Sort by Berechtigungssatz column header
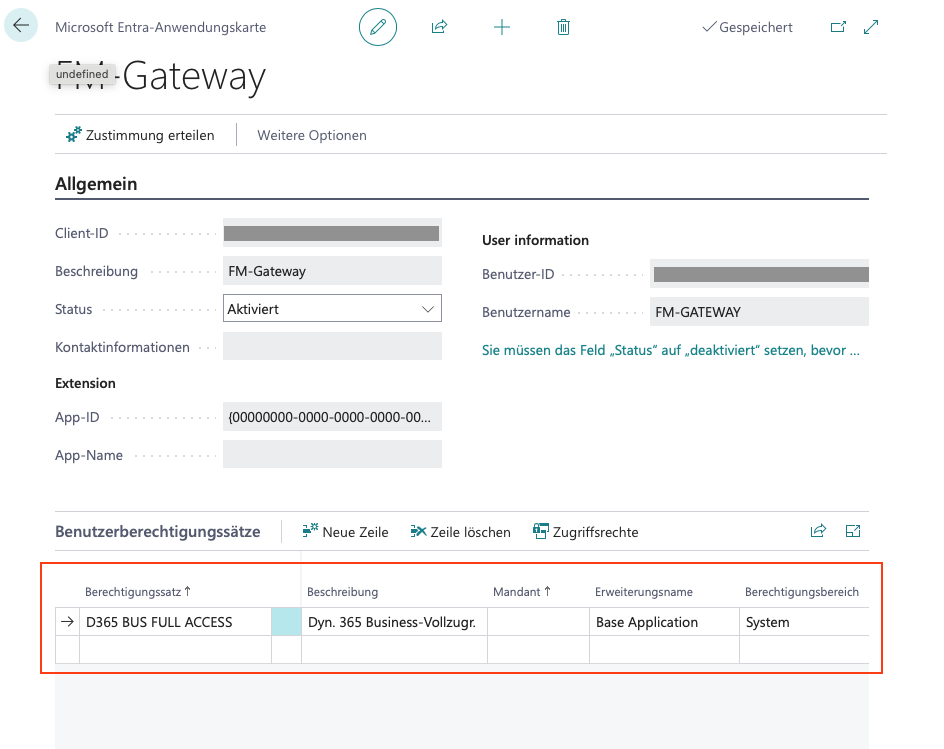Screen dimensions: 944x749 pos(138,592)
